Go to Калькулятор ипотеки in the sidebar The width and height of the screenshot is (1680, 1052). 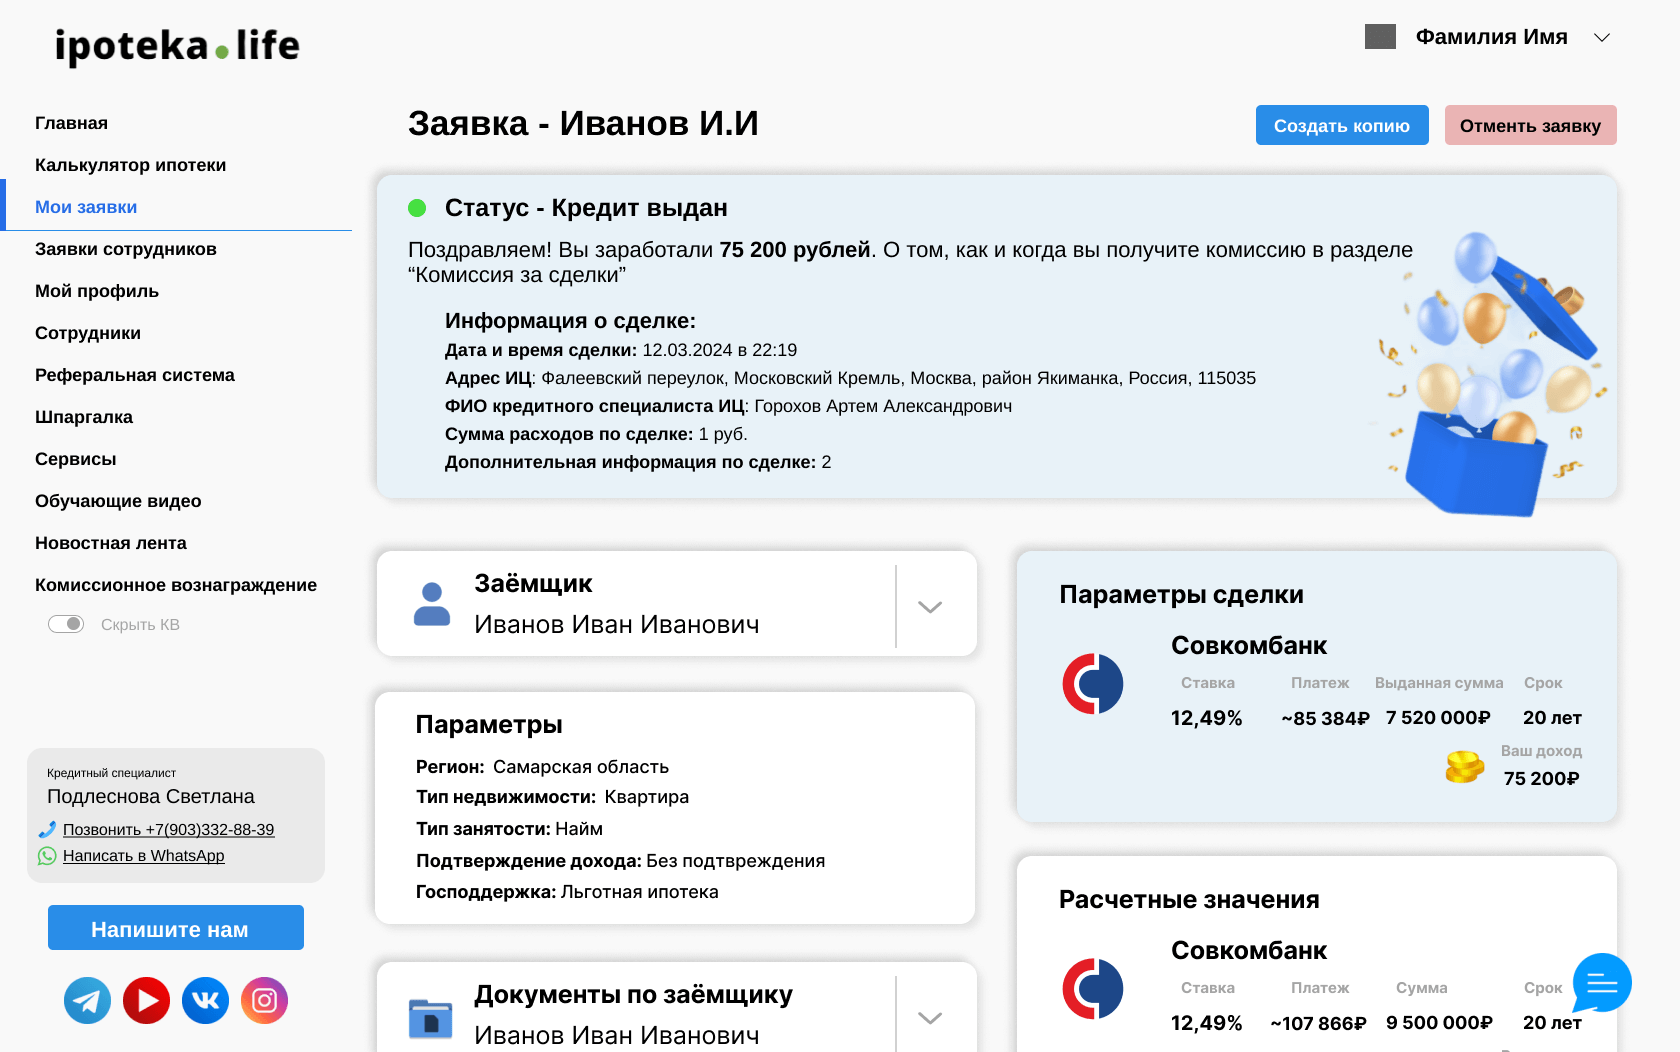[x=131, y=164]
